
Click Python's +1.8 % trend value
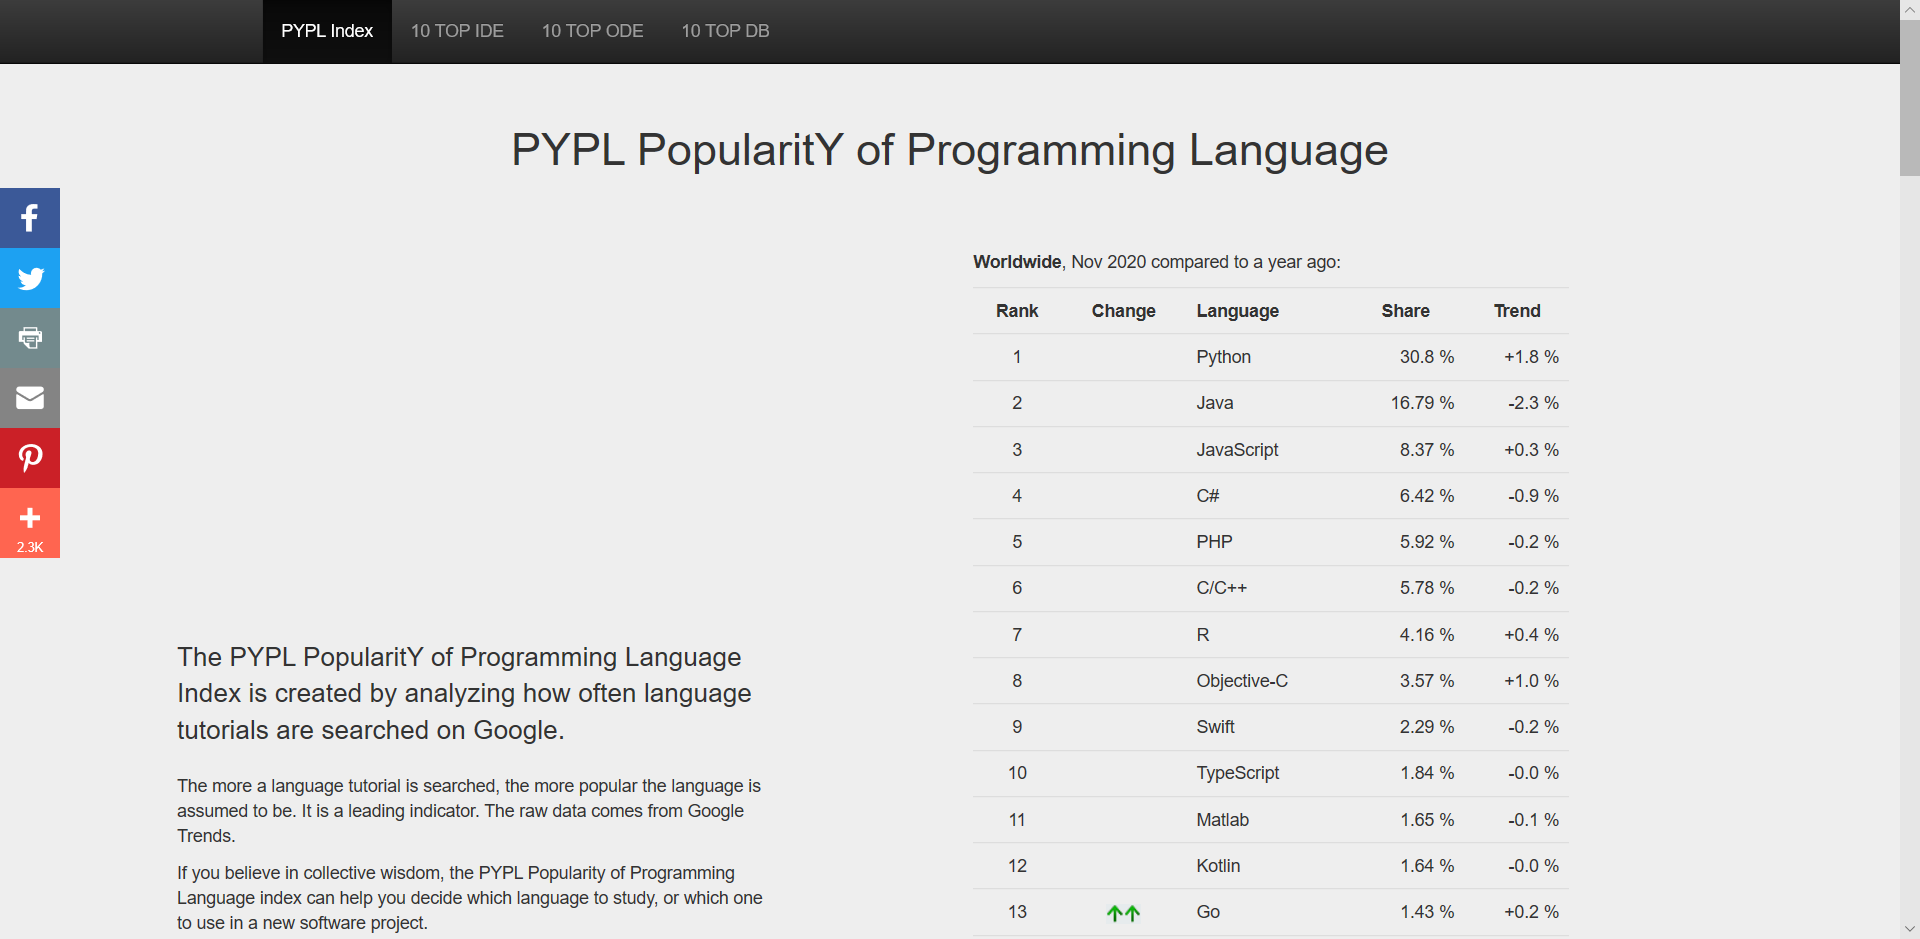coord(1531,357)
